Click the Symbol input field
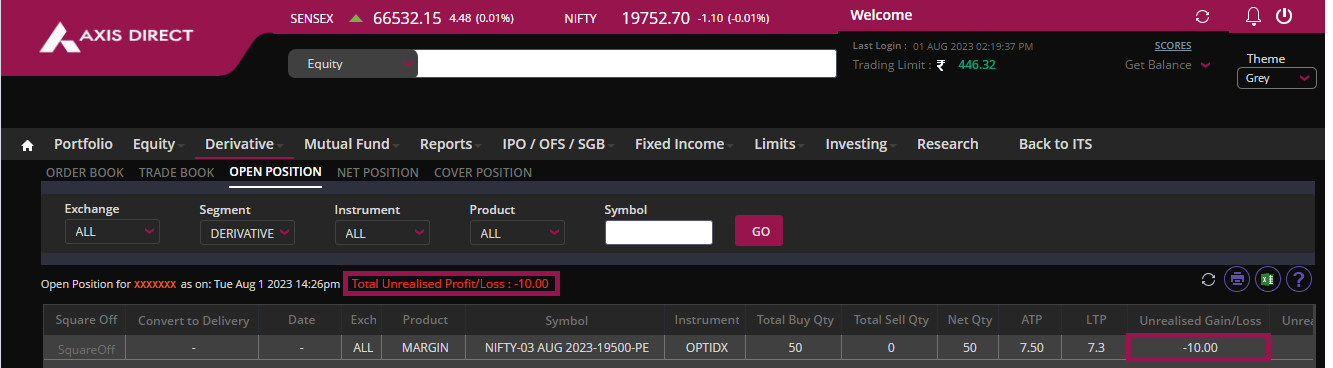The image size is (1333, 368). (x=659, y=232)
